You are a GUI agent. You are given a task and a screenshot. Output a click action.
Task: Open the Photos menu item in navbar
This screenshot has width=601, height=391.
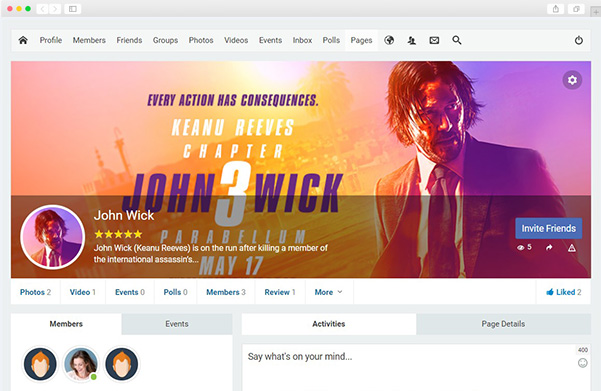[x=201, y=40]
